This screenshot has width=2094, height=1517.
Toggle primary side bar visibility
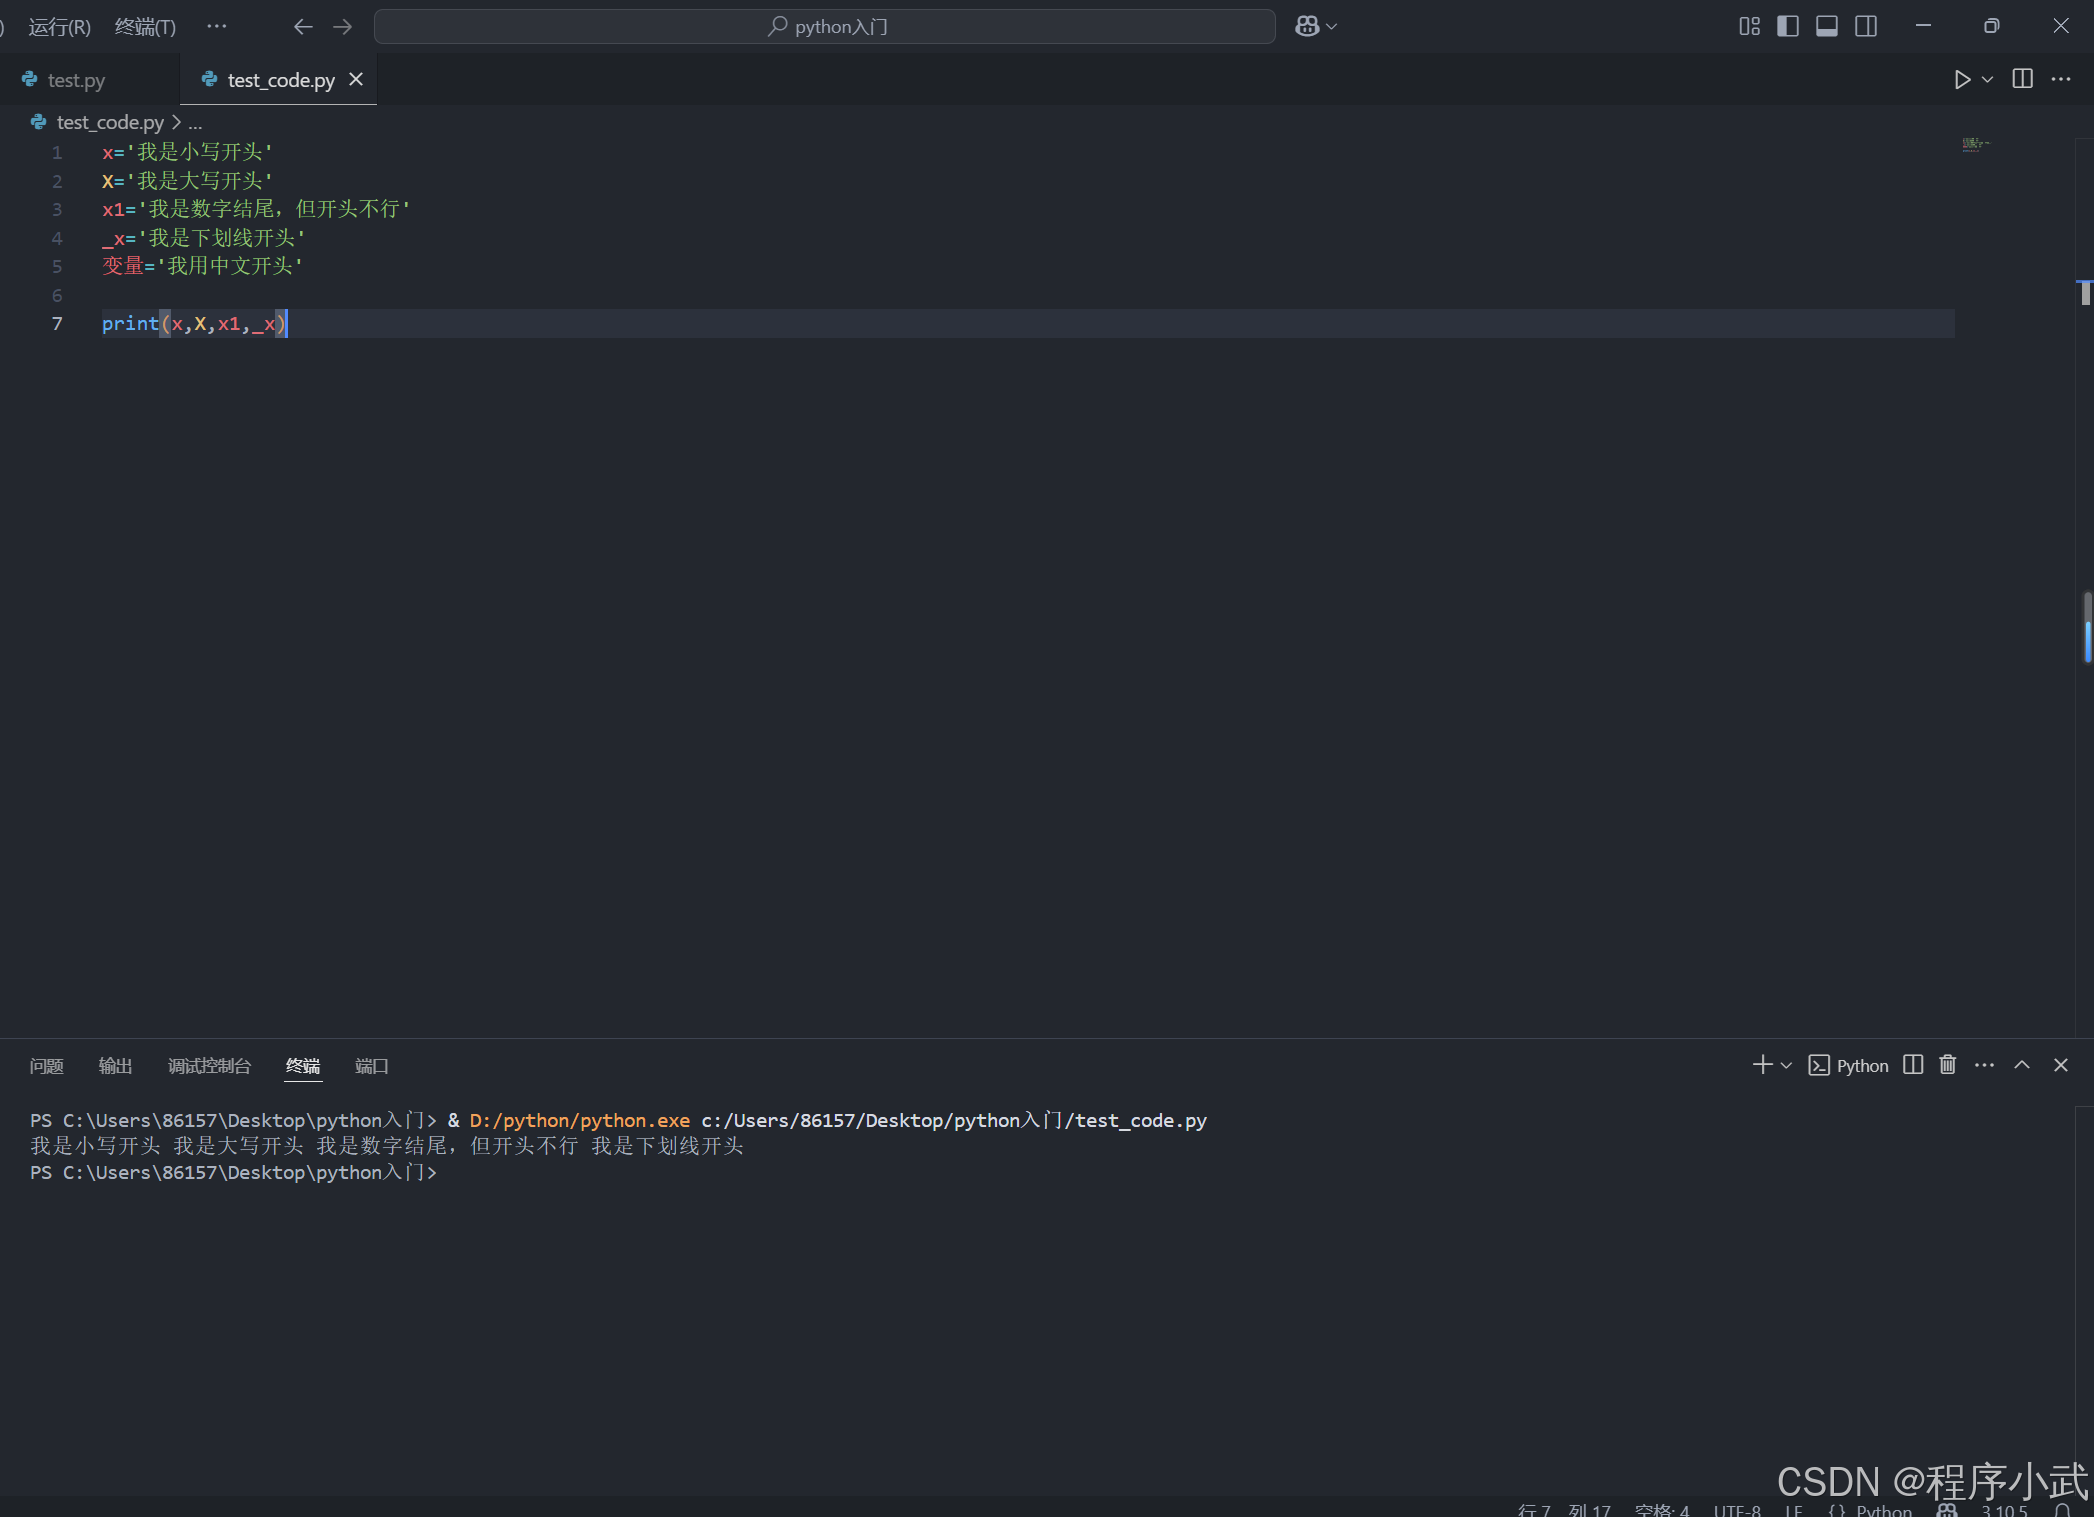click(1788, 27)
